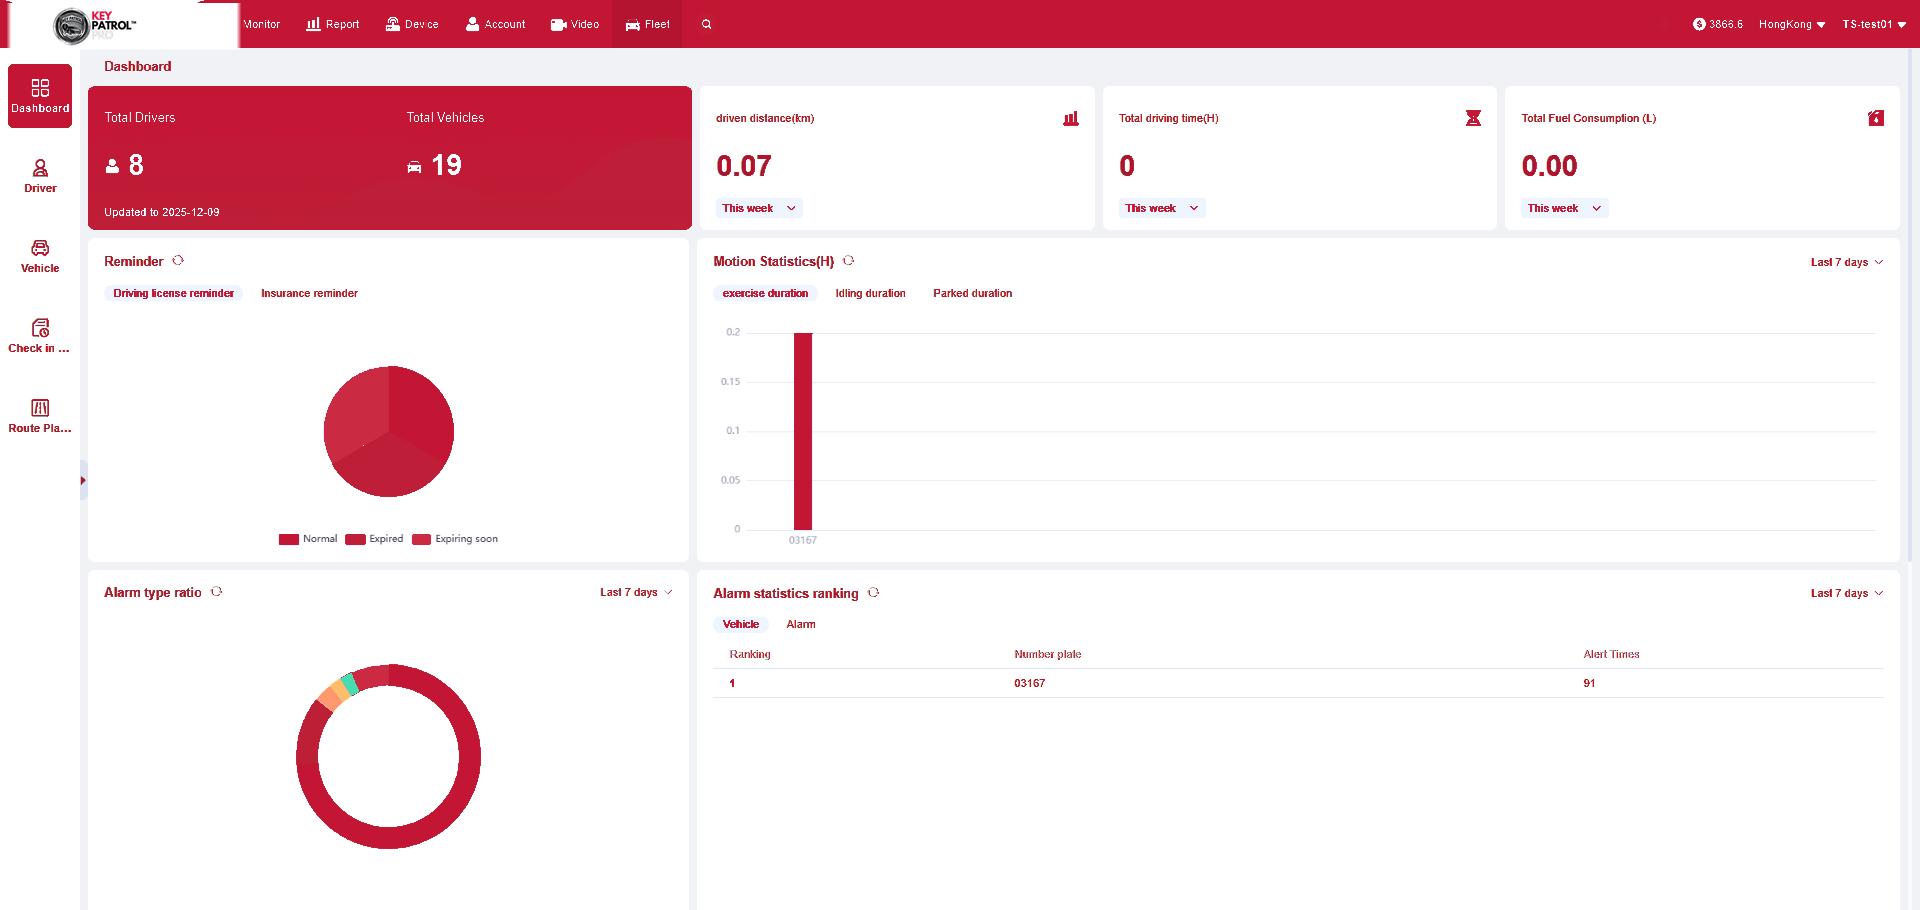Open Route Plan in the sidebar

(40, 416)
